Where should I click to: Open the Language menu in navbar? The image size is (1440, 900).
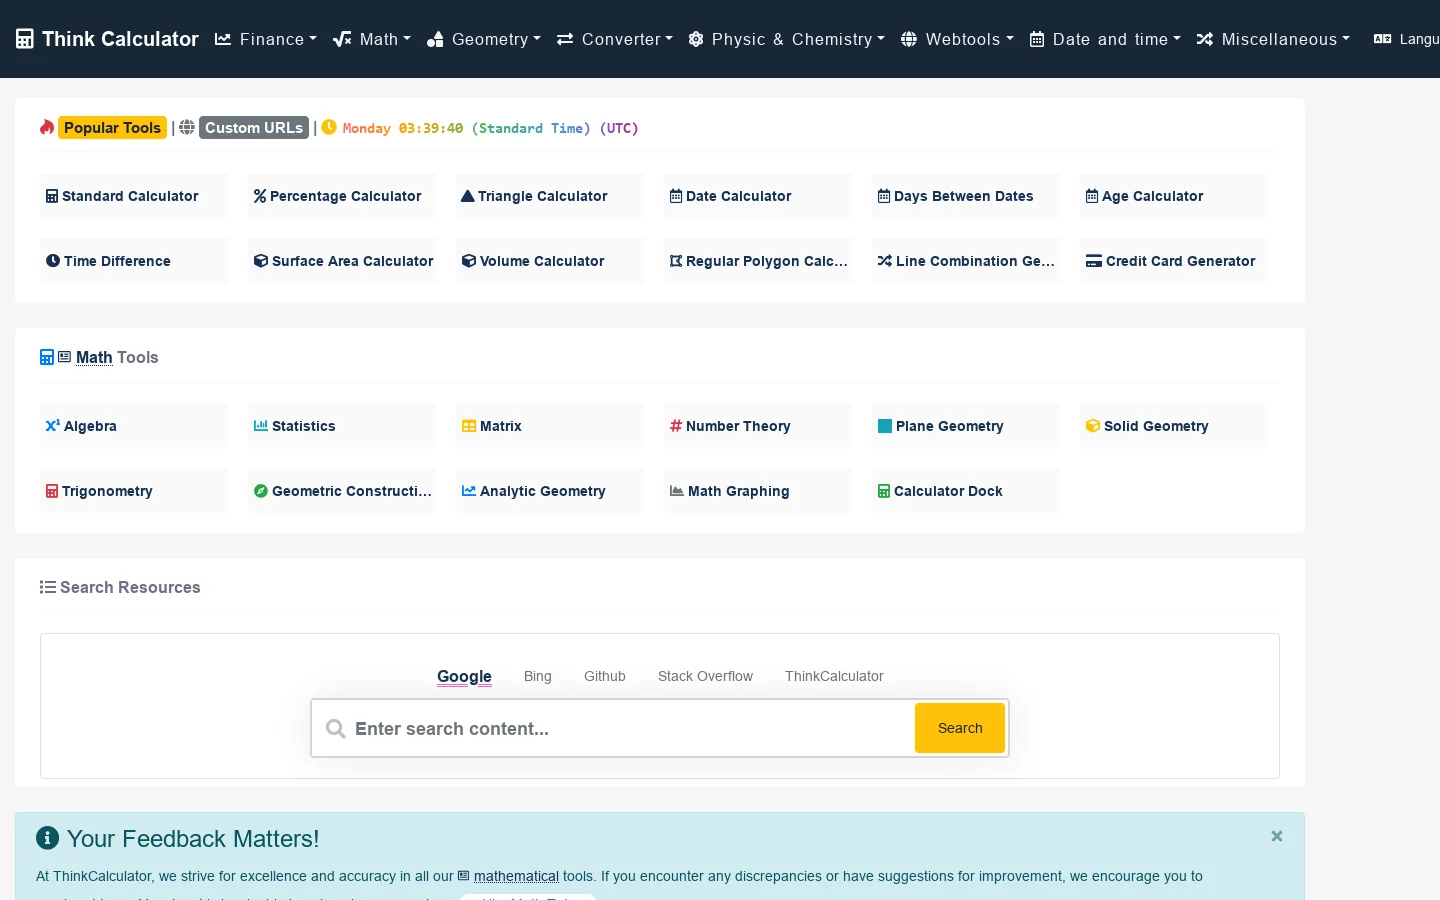(x=1407, y=39)
